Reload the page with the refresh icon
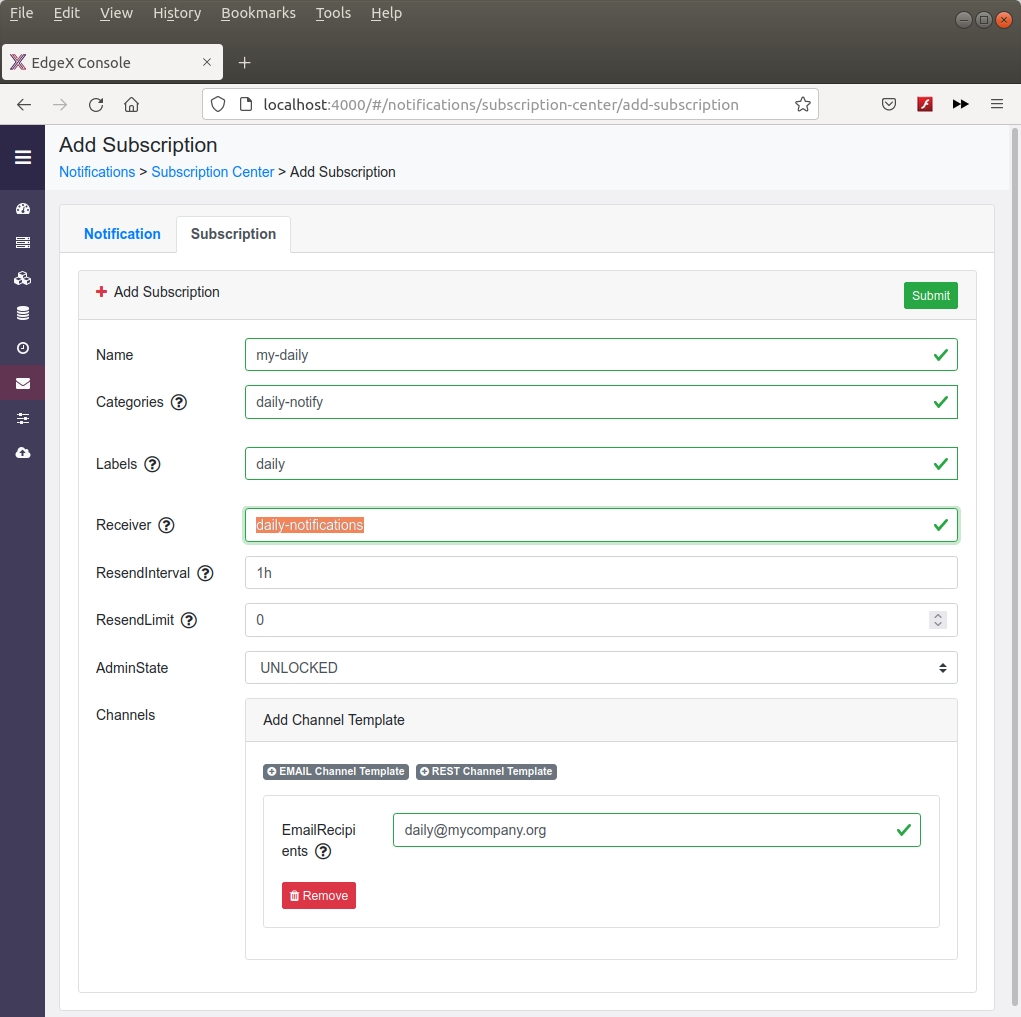The width and height of the screenshot is (1021, 1017). (x=96, y=105)
